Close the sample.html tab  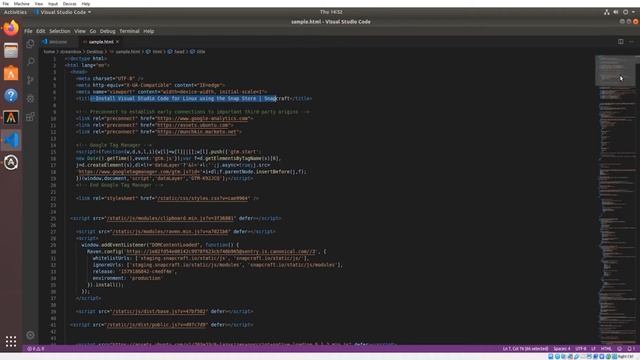click(117, 42)
